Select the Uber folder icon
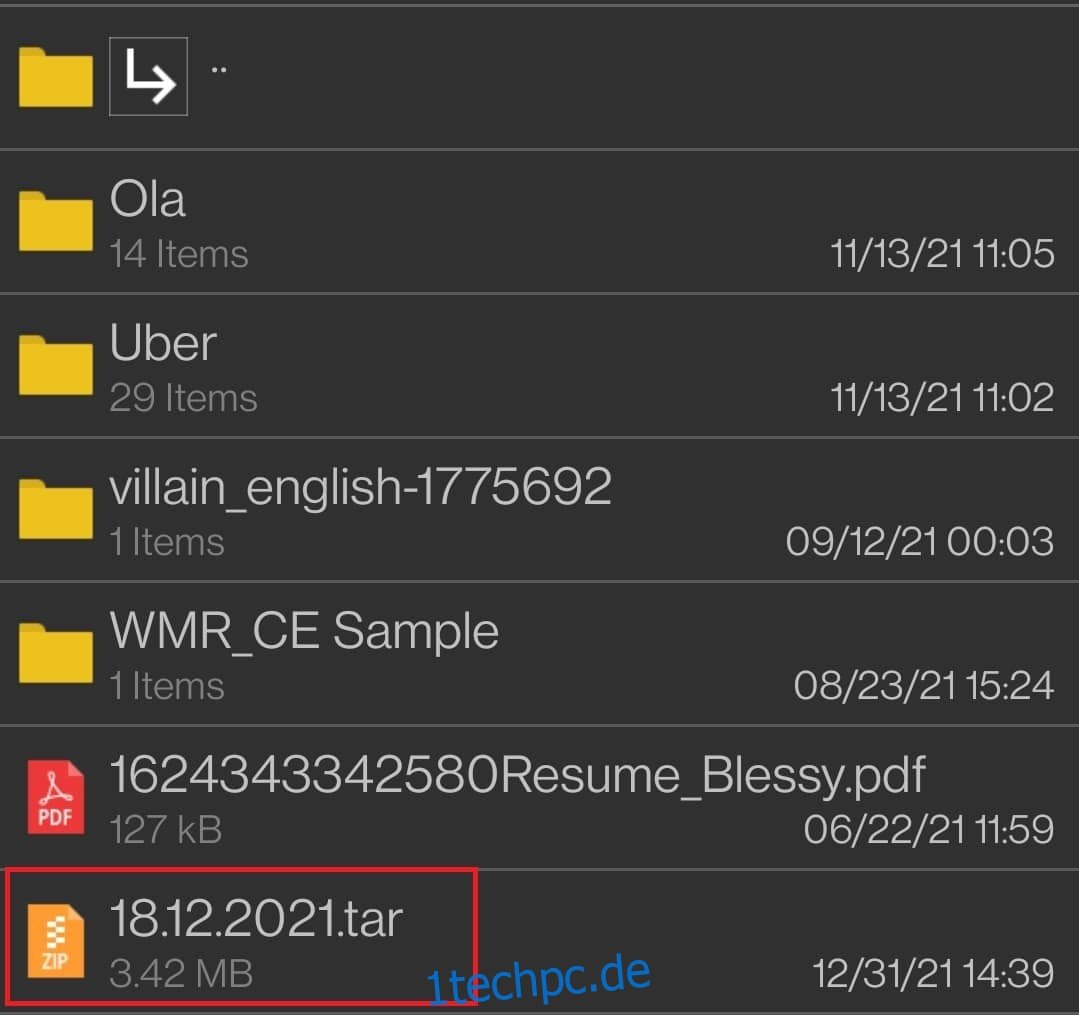1079x1015 pixels. (56, 365)
